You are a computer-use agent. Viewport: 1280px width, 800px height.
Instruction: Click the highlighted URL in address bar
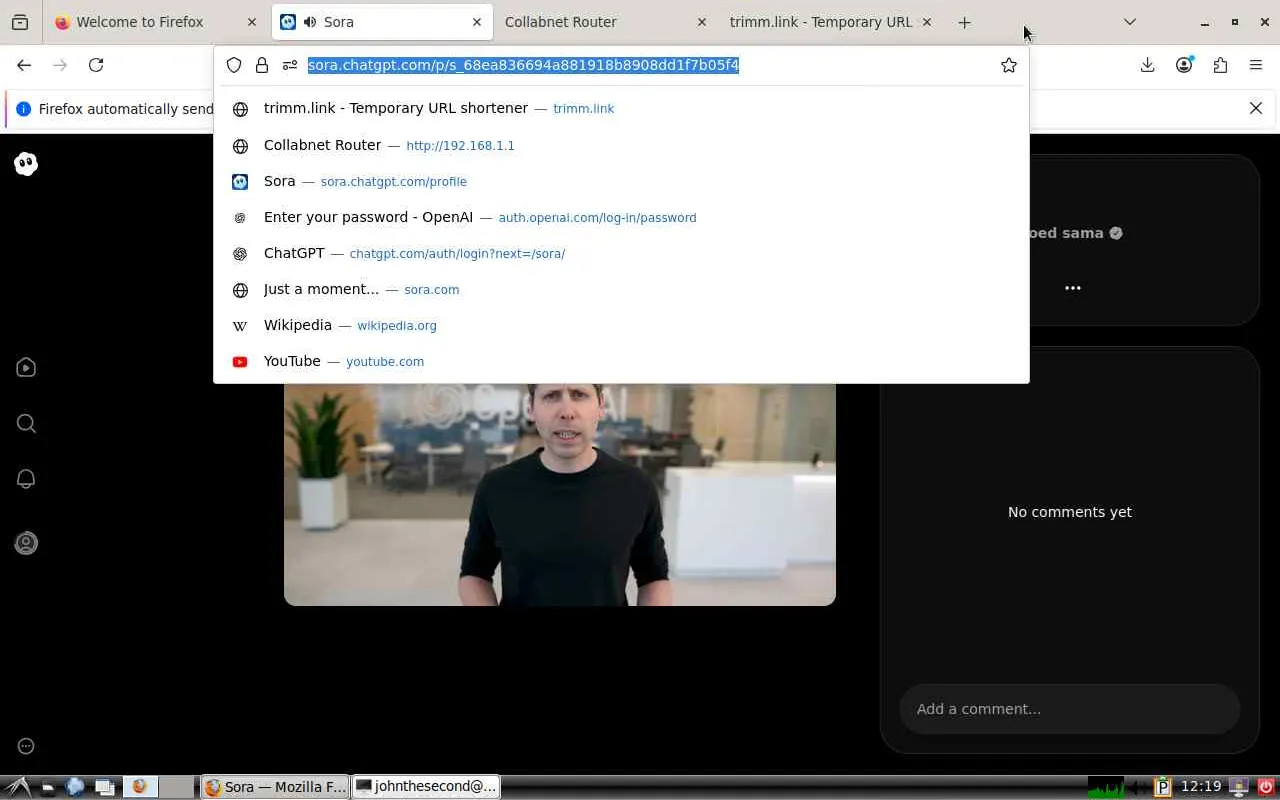pos(523,65)
